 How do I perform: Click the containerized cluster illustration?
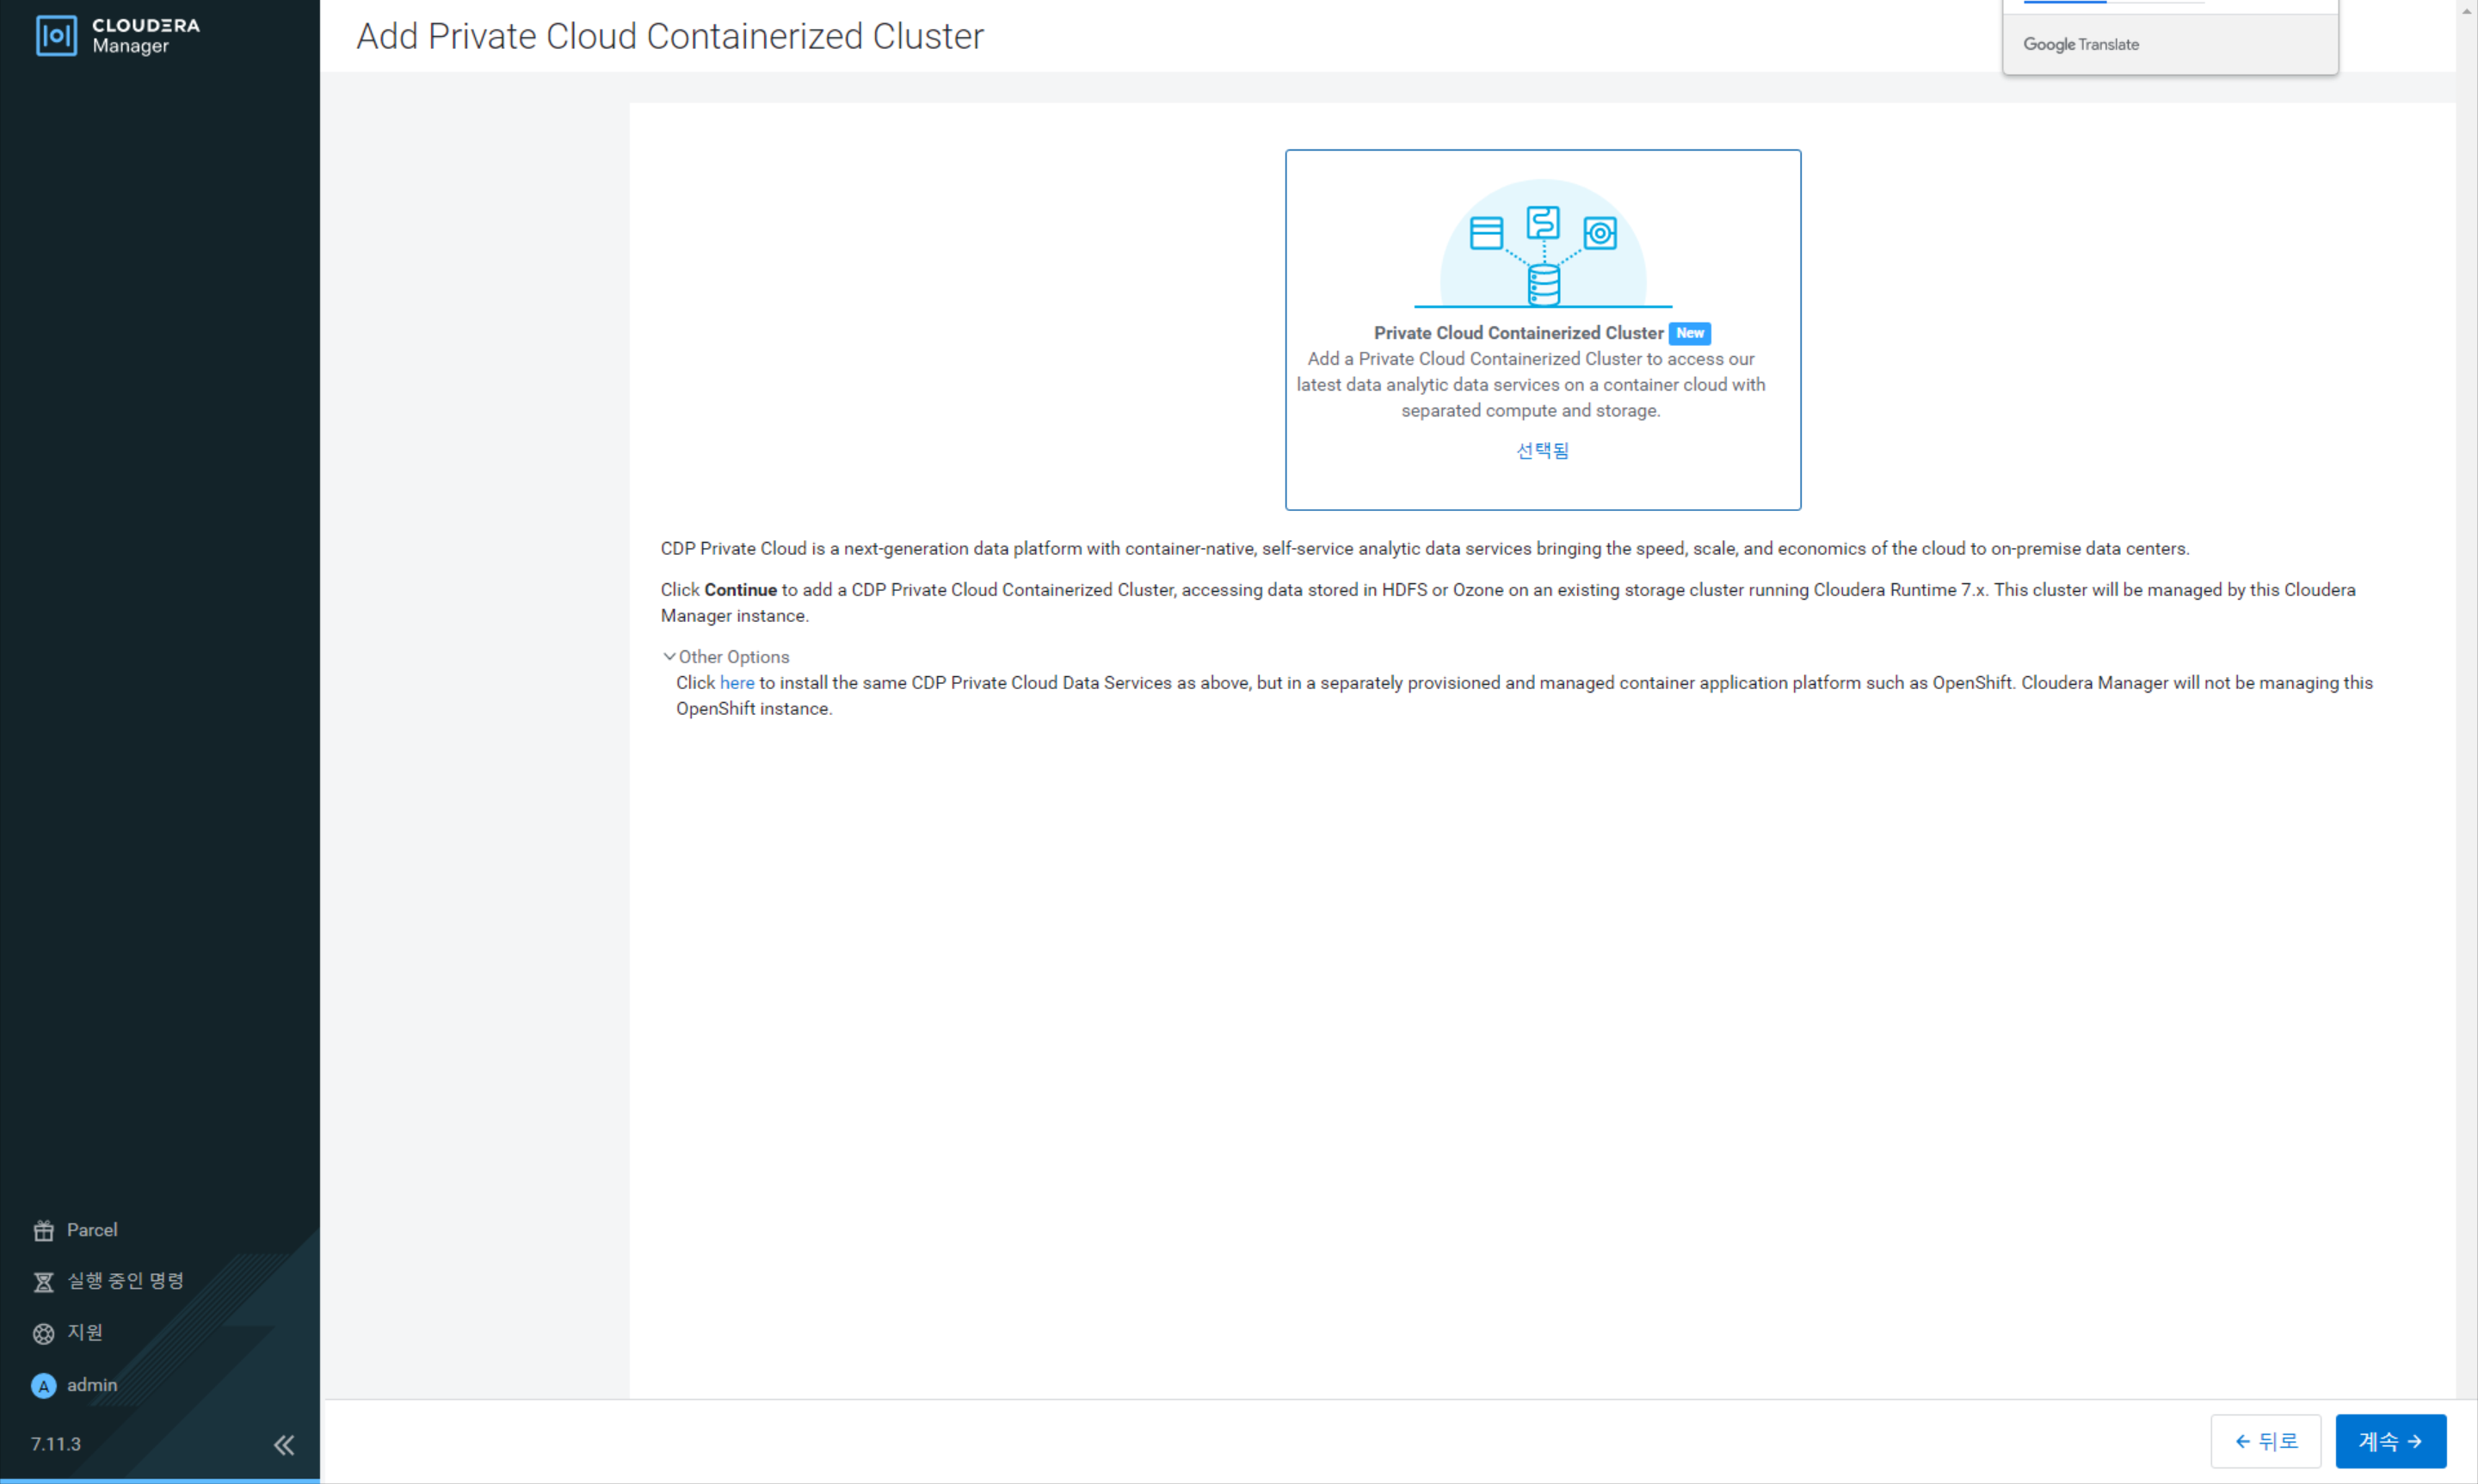(x=1542, y=244)
